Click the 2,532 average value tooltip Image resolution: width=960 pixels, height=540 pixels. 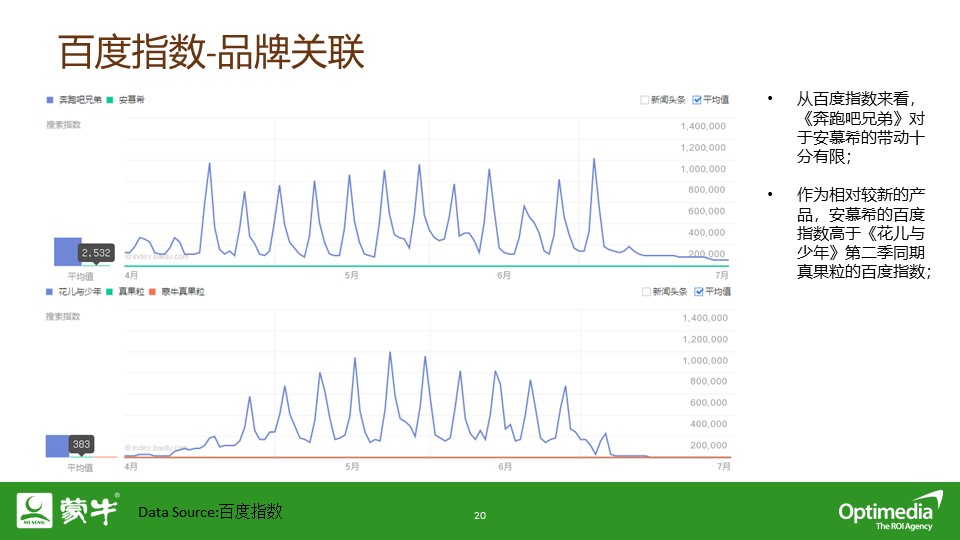click(x=96, y=253)
